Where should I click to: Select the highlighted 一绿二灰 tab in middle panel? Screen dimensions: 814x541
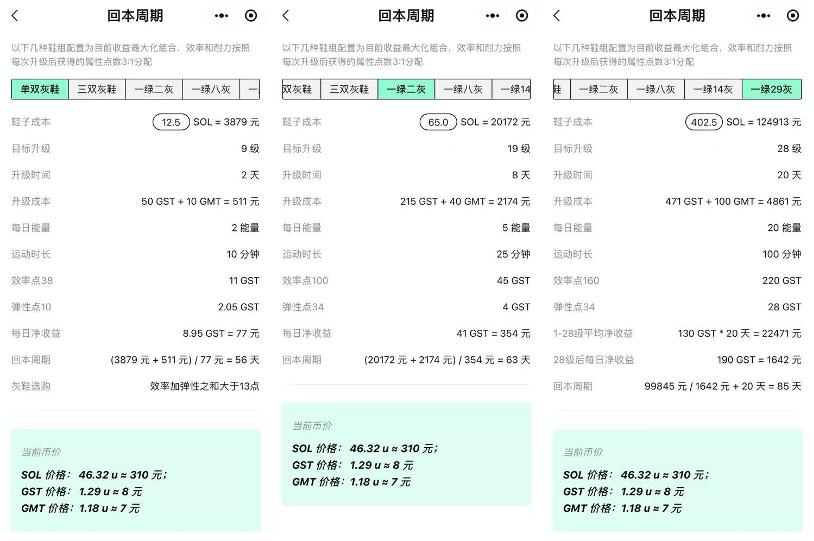coord(406,89)
